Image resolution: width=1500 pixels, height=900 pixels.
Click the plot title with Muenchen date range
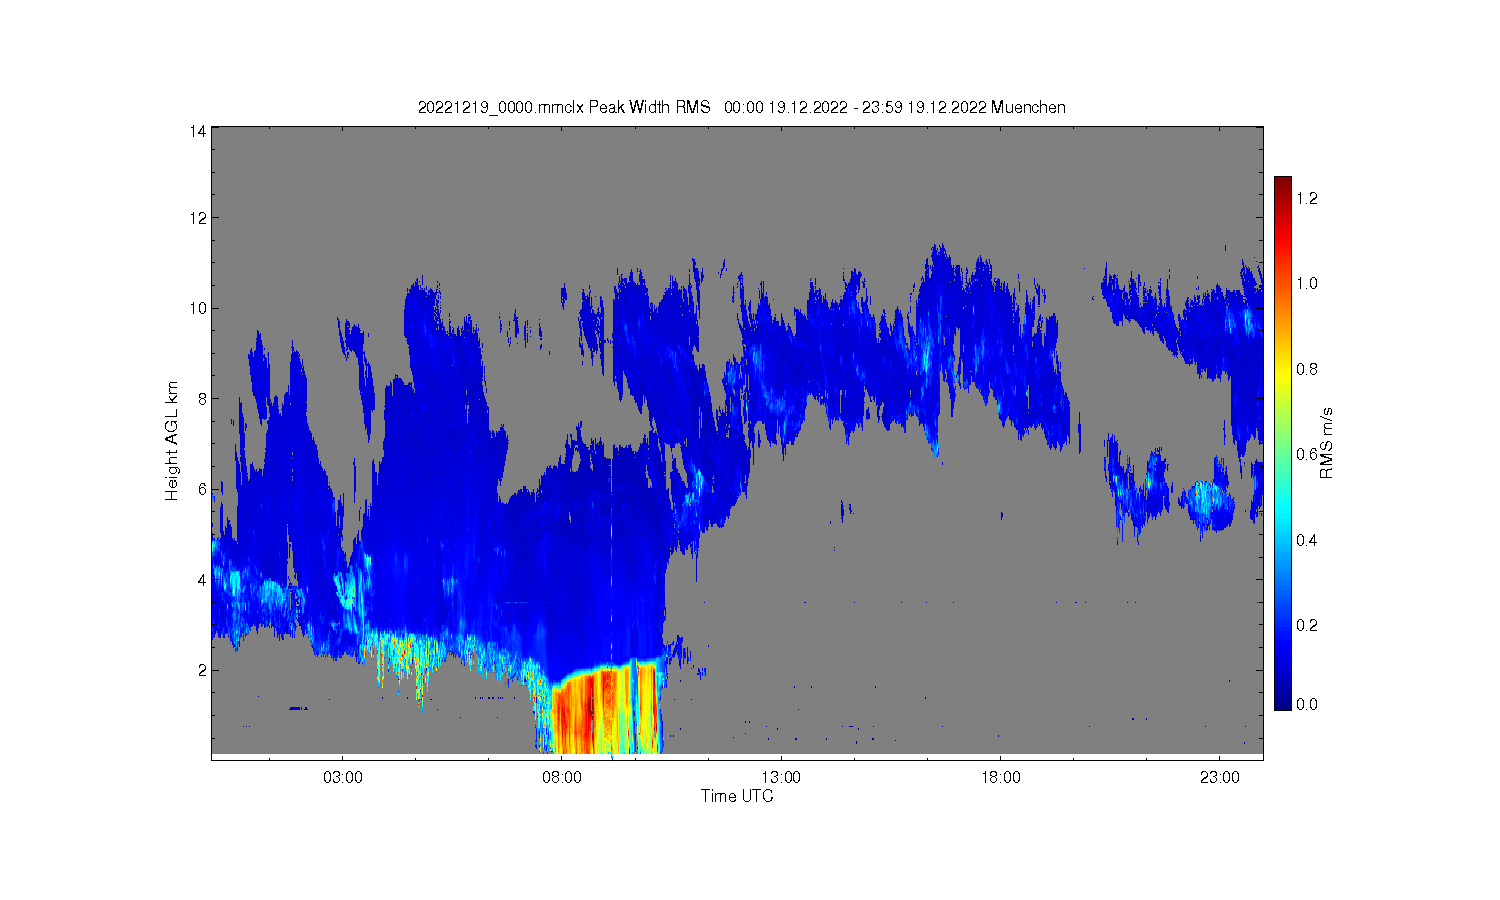pos(741,107)
